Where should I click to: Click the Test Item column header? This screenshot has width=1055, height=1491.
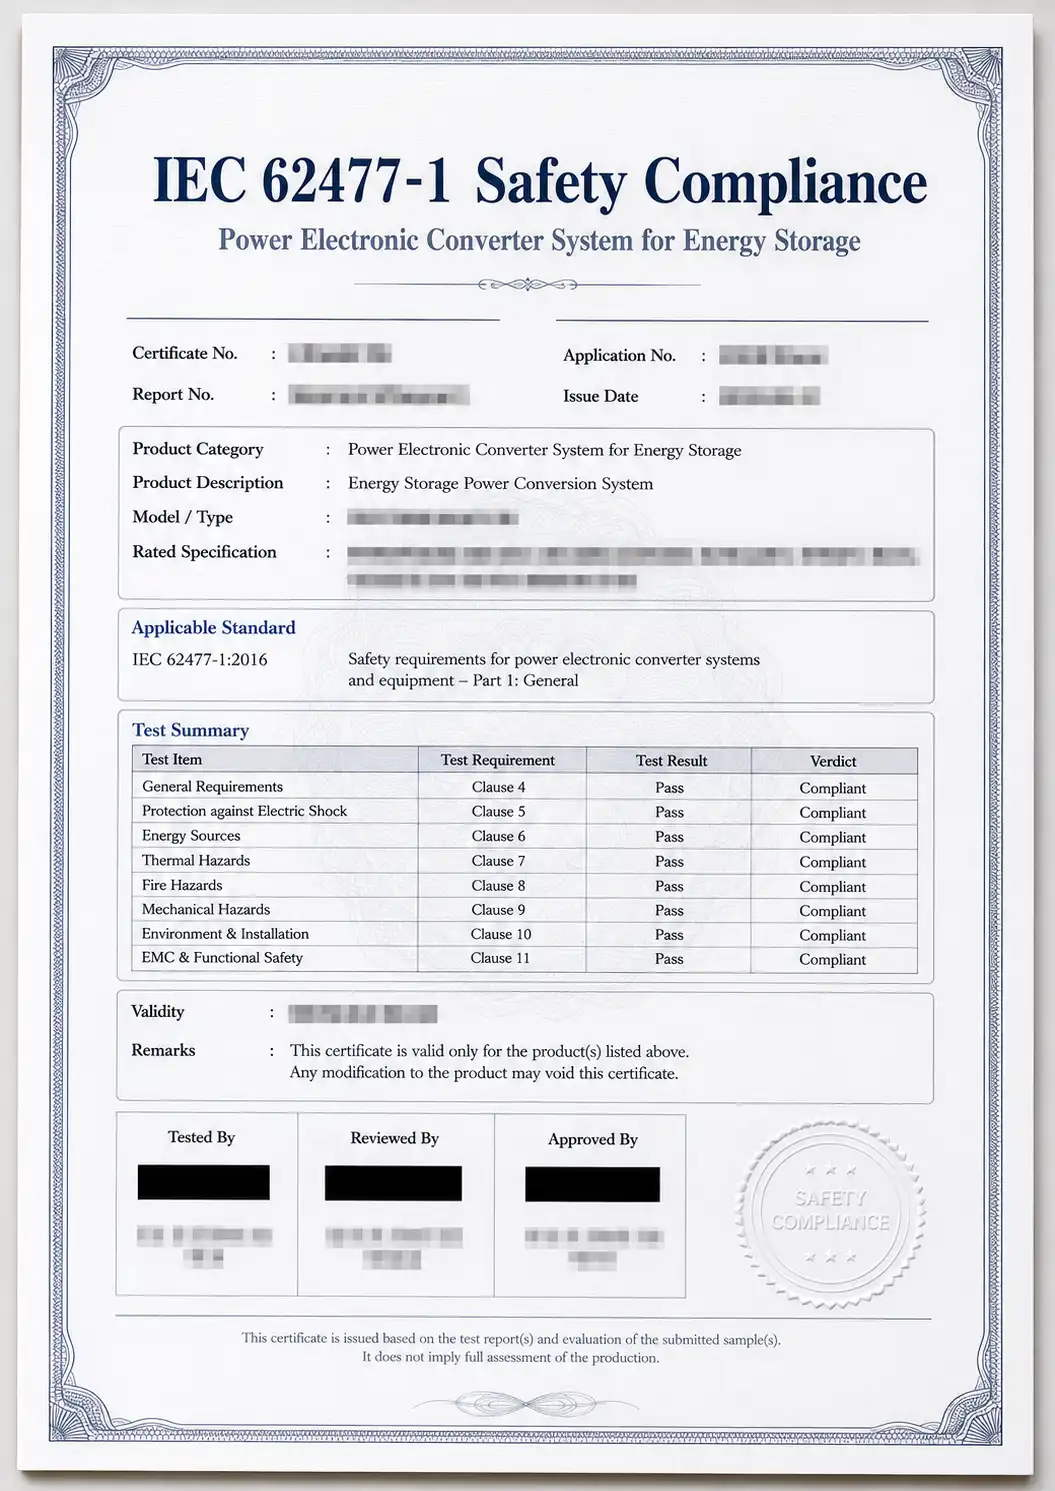click(x=172, y=760)
